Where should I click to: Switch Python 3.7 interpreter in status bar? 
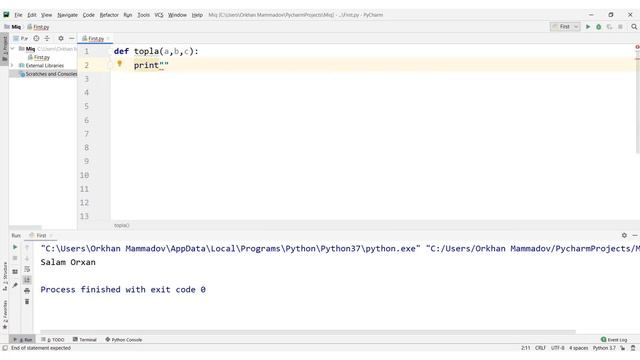[x=604, y=348]
